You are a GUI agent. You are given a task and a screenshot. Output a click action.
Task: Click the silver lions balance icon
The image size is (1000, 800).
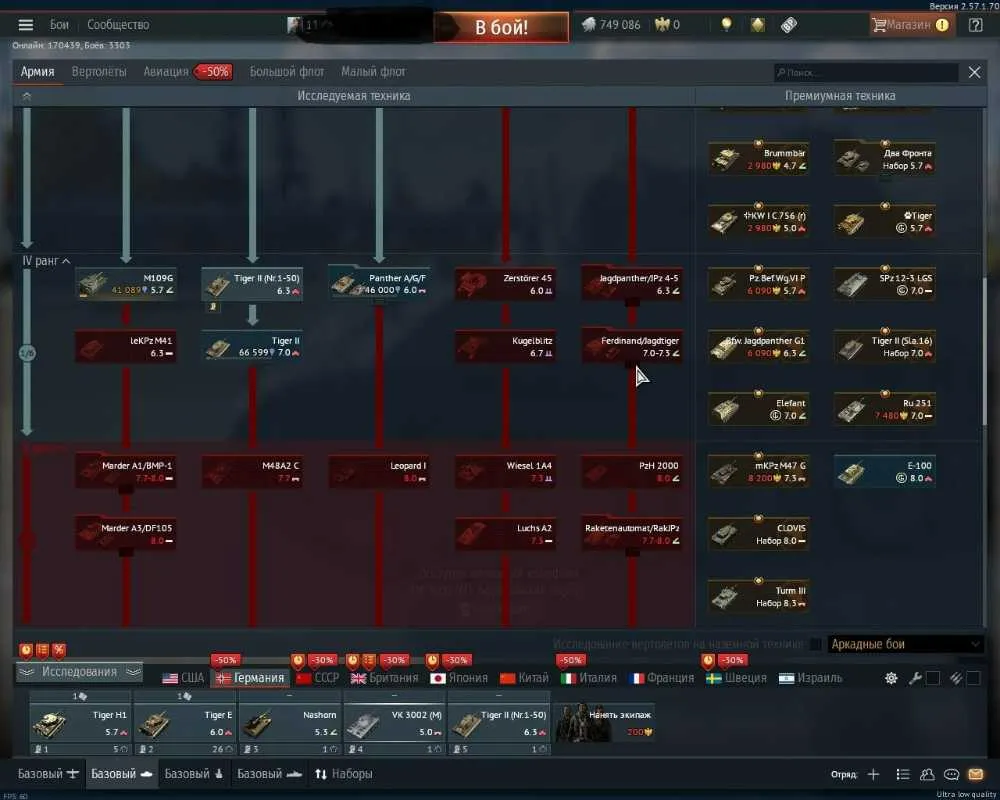point(589,25)
